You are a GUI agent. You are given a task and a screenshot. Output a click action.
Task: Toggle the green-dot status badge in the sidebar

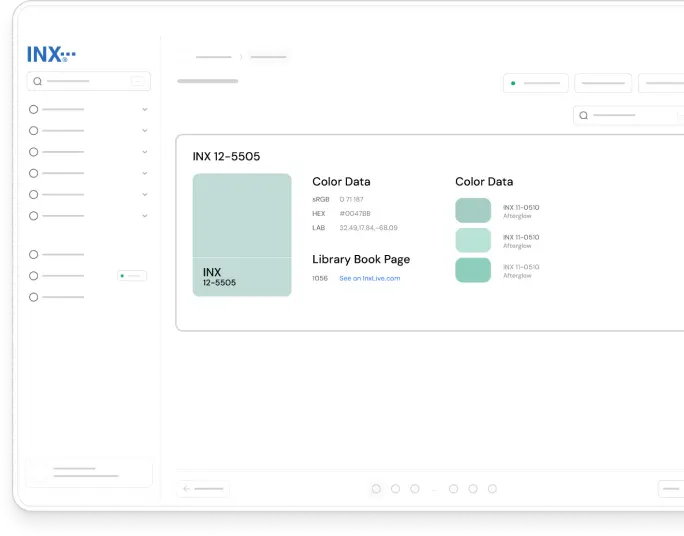pyautogui.click(x=132, y=275)
